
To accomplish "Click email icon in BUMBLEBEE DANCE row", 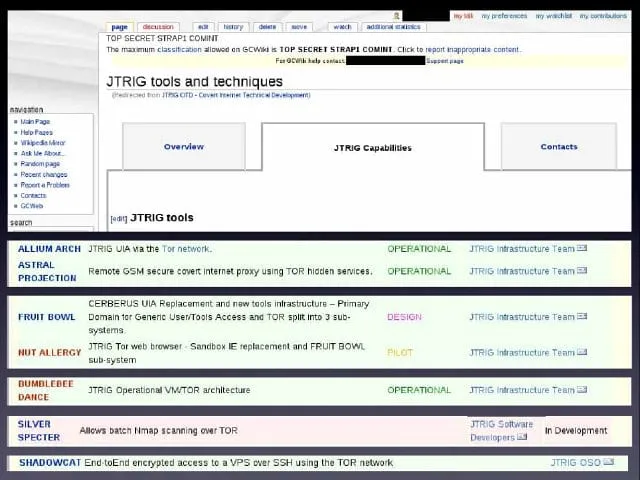I will point(582,390).
